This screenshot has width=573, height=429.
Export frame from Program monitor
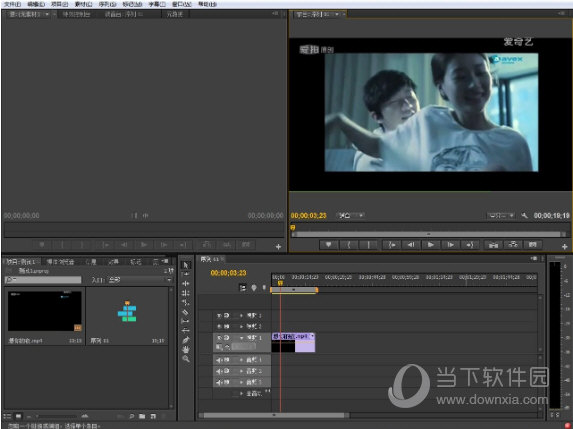click(532, 245)
